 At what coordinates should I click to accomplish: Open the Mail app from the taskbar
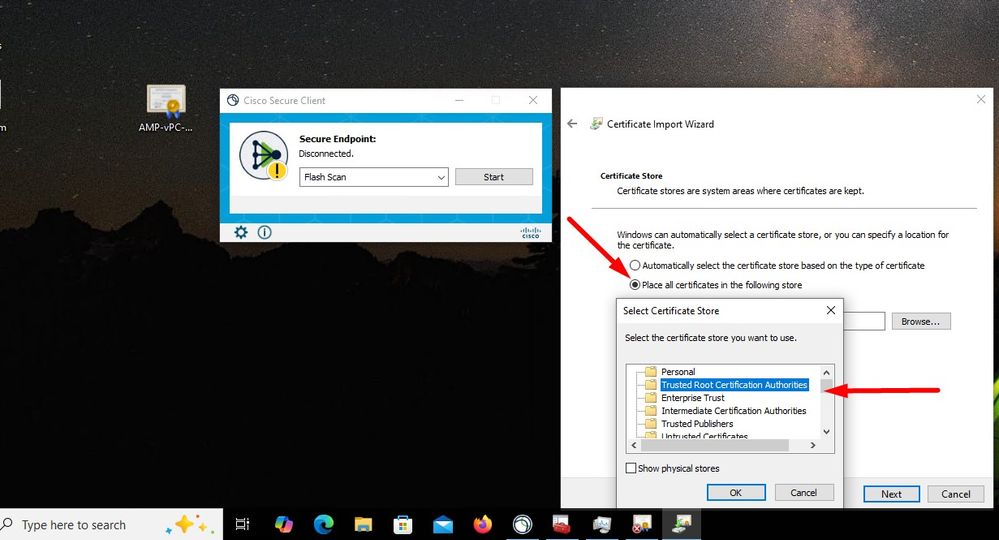pos(443,525)
